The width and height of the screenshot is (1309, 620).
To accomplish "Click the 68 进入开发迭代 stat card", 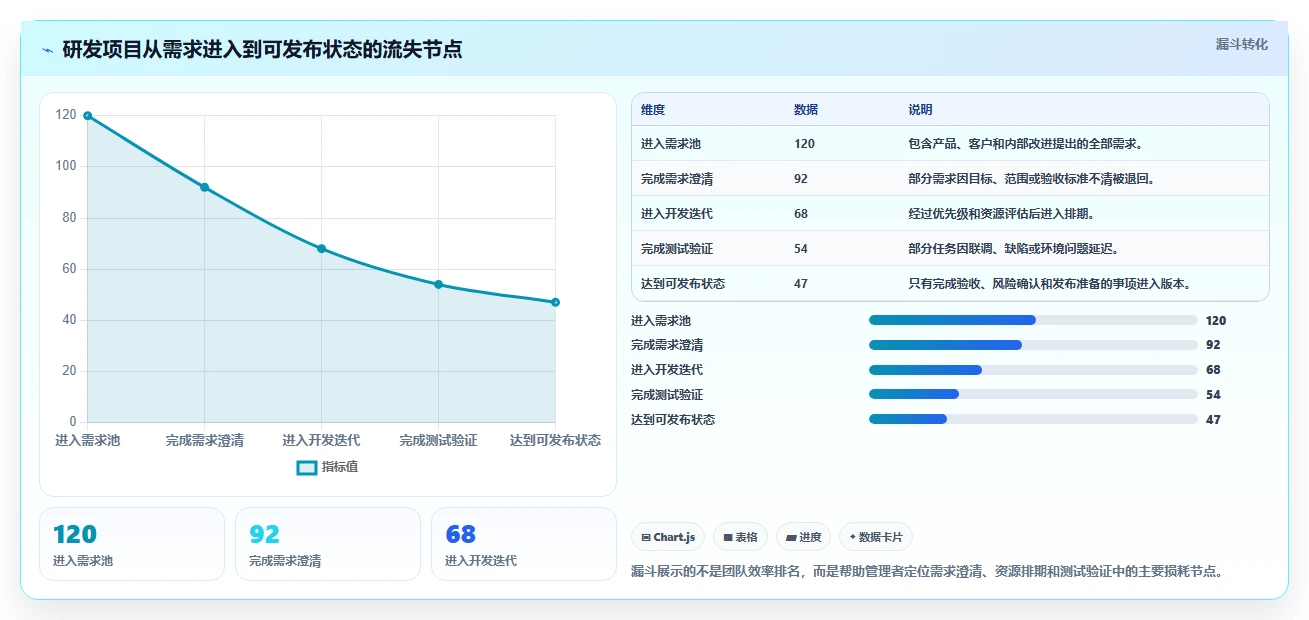I will pyautogui.click(x=524, y=544).
